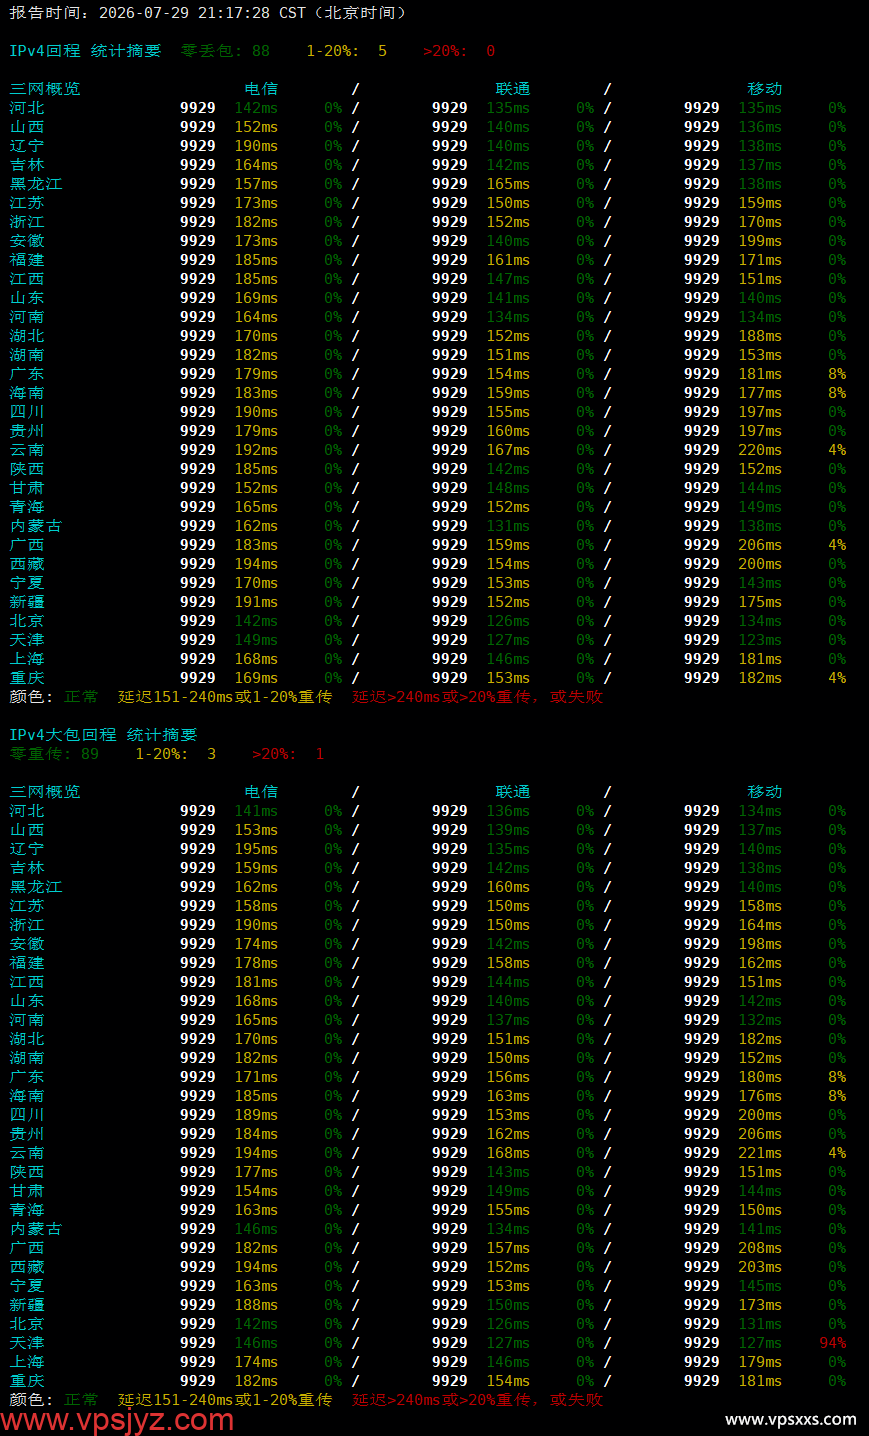Click the '零重传: 89' summary value
This screenshot has height=1436, width=869.
(x=54, y=754)
